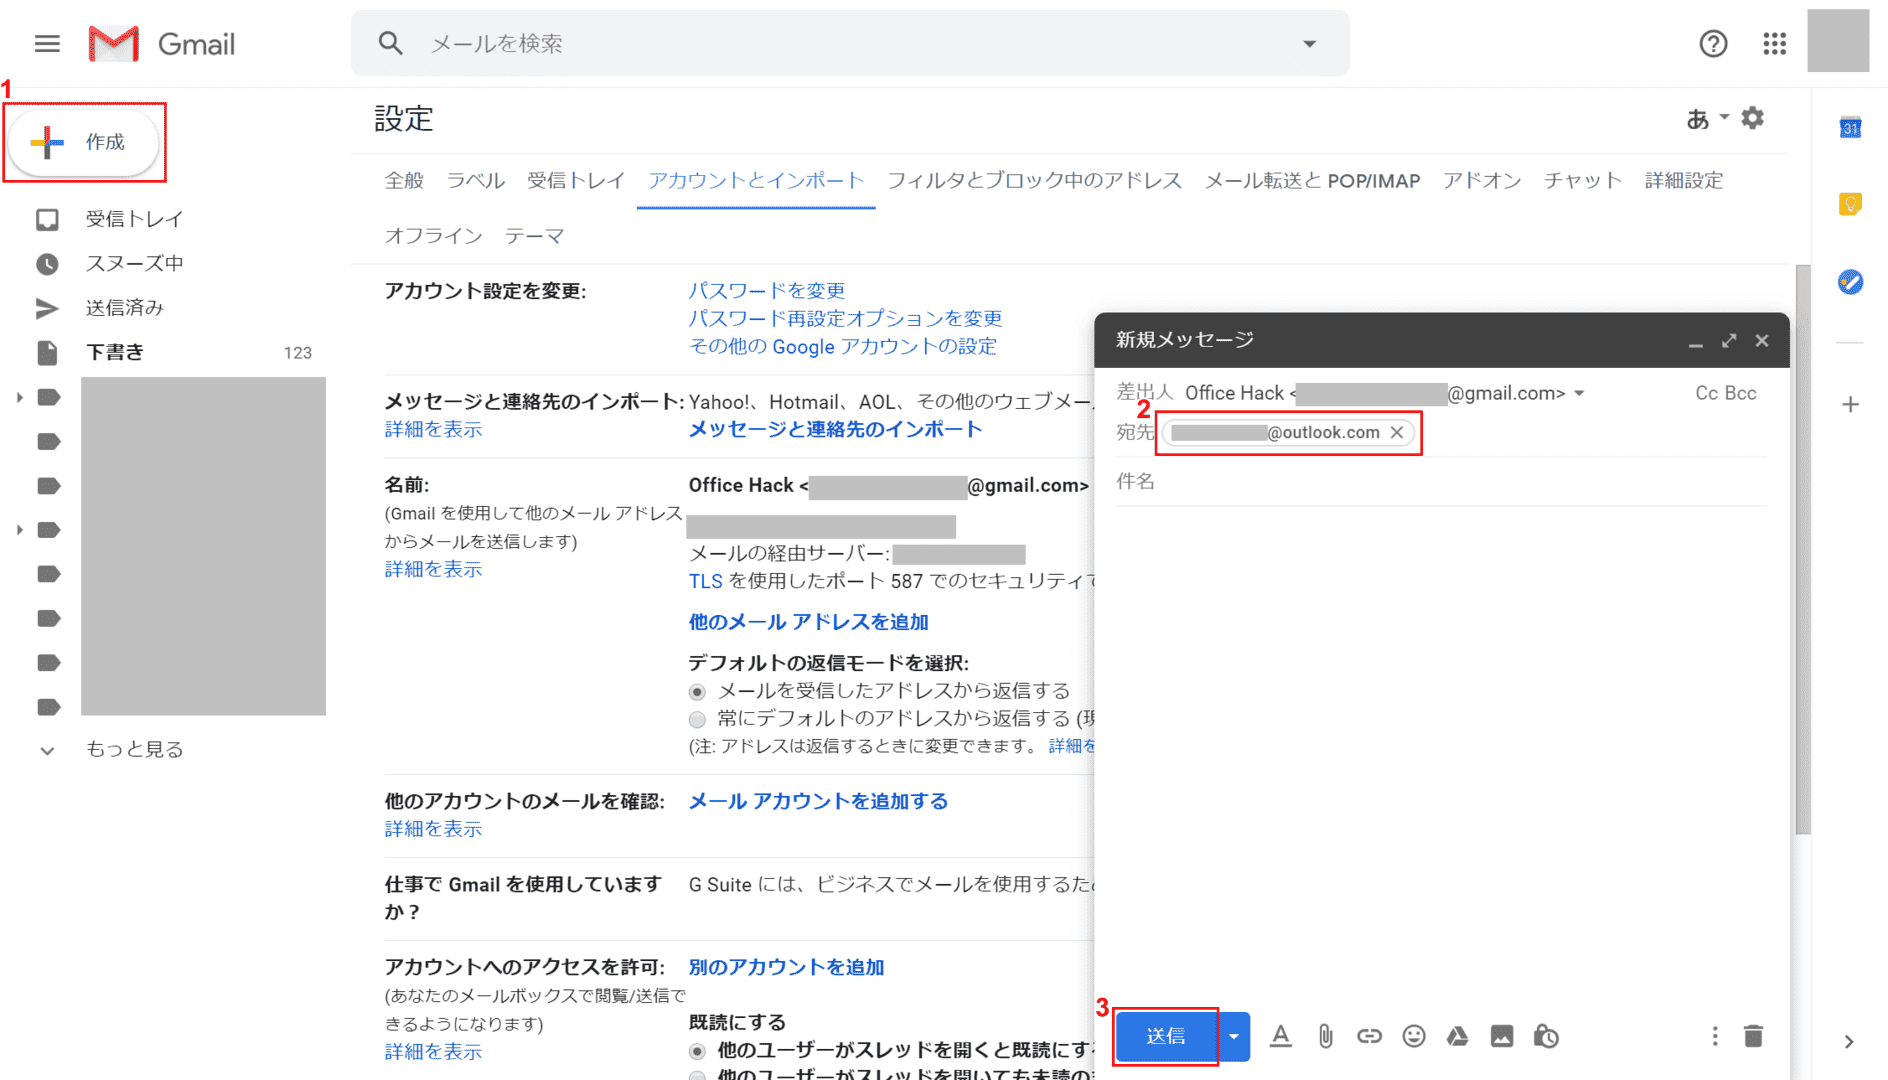This screenshot has height=1080, width=1888.
Task: Open Google Calendar side panel icon
Action: (1850, 127)
